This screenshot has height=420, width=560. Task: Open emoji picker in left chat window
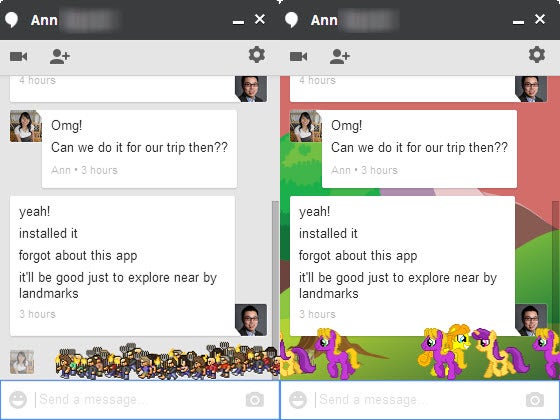18,400
